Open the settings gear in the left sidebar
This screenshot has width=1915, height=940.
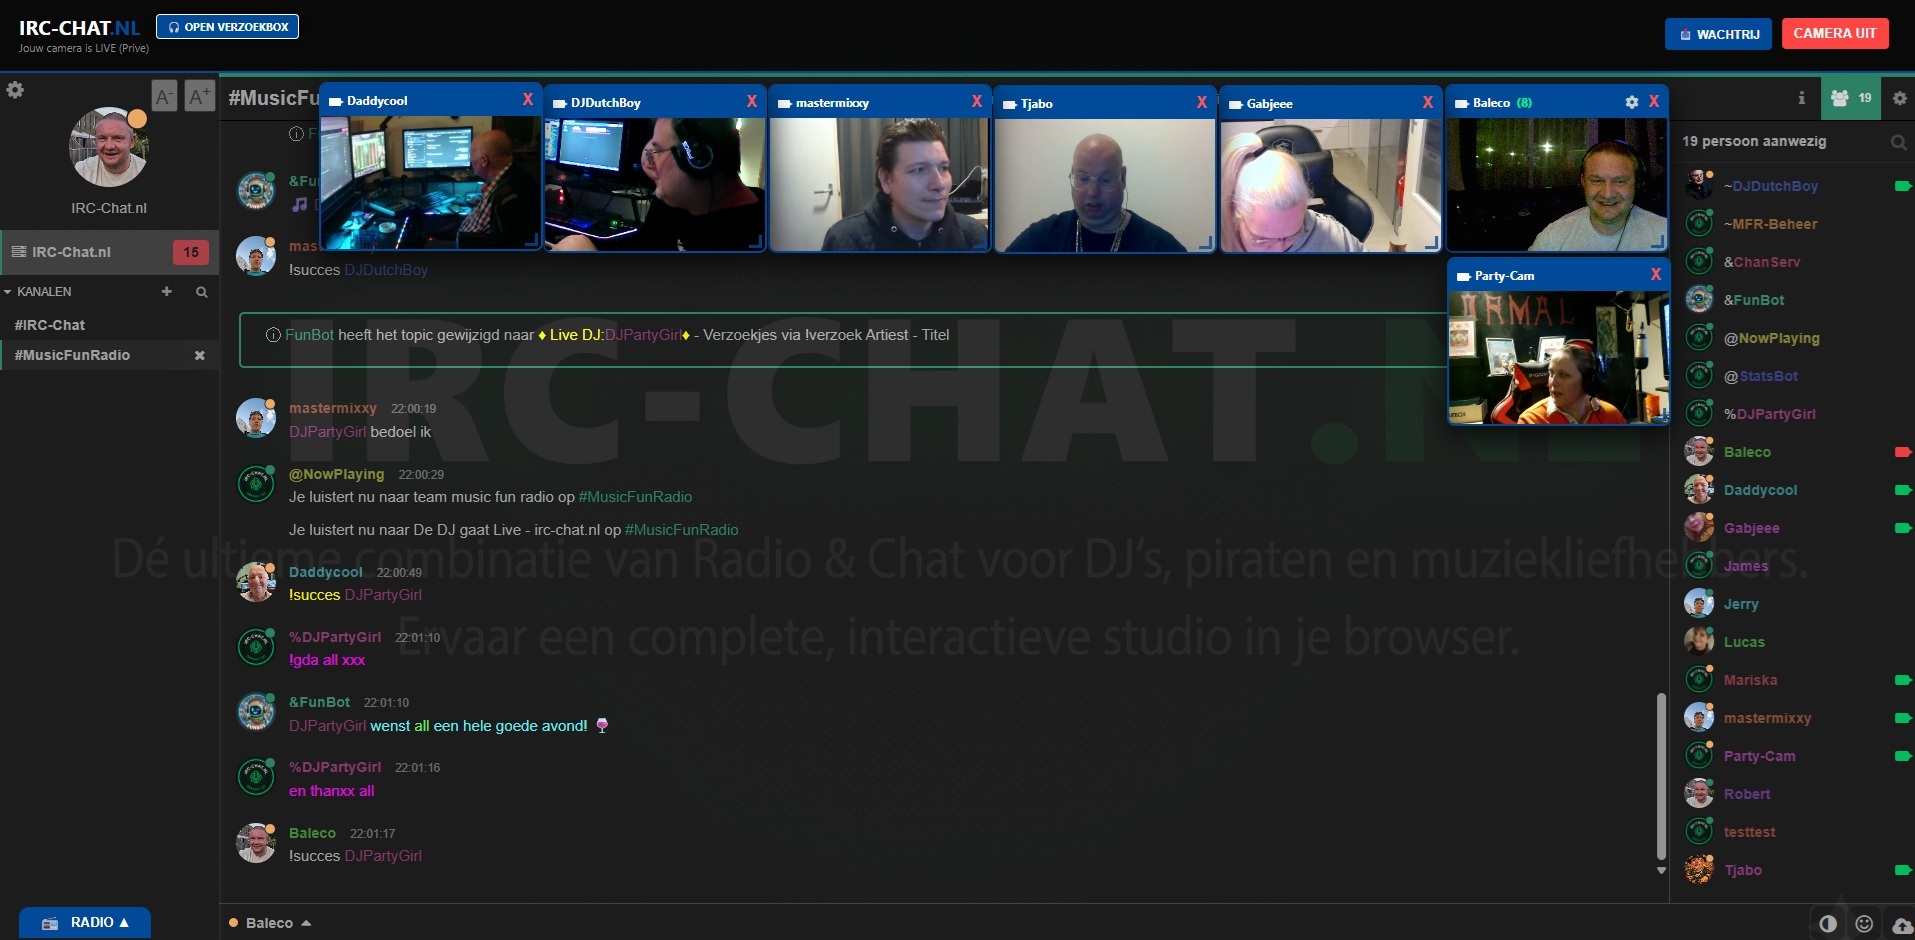pyautogui.click(x=16, y=90)
